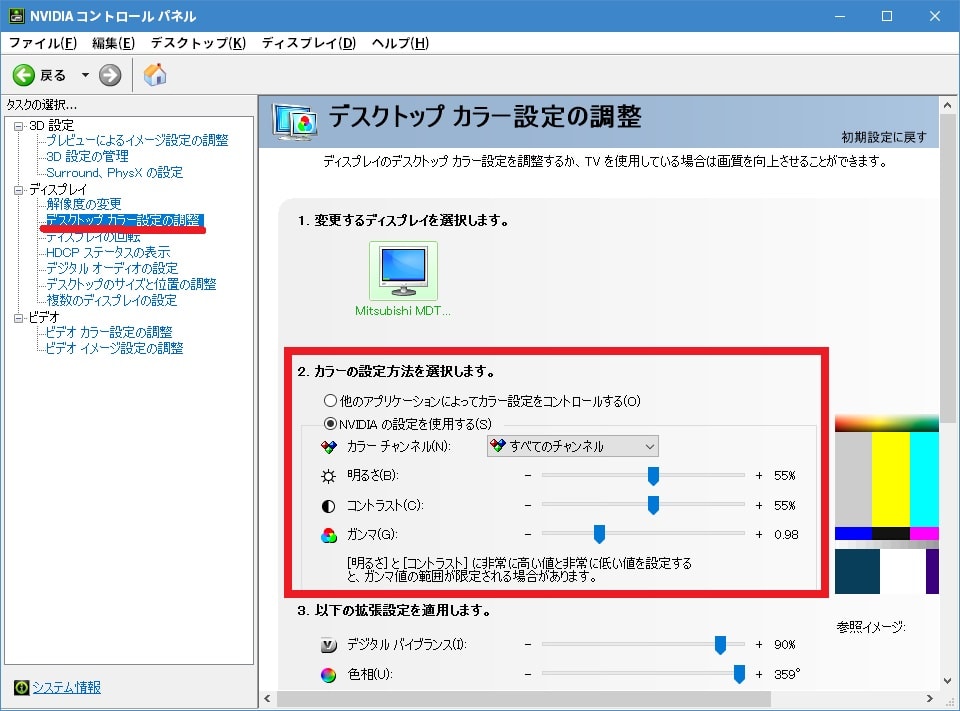
Task: Click the horizontal scrollbar left arrow
Action: point(268,698)
